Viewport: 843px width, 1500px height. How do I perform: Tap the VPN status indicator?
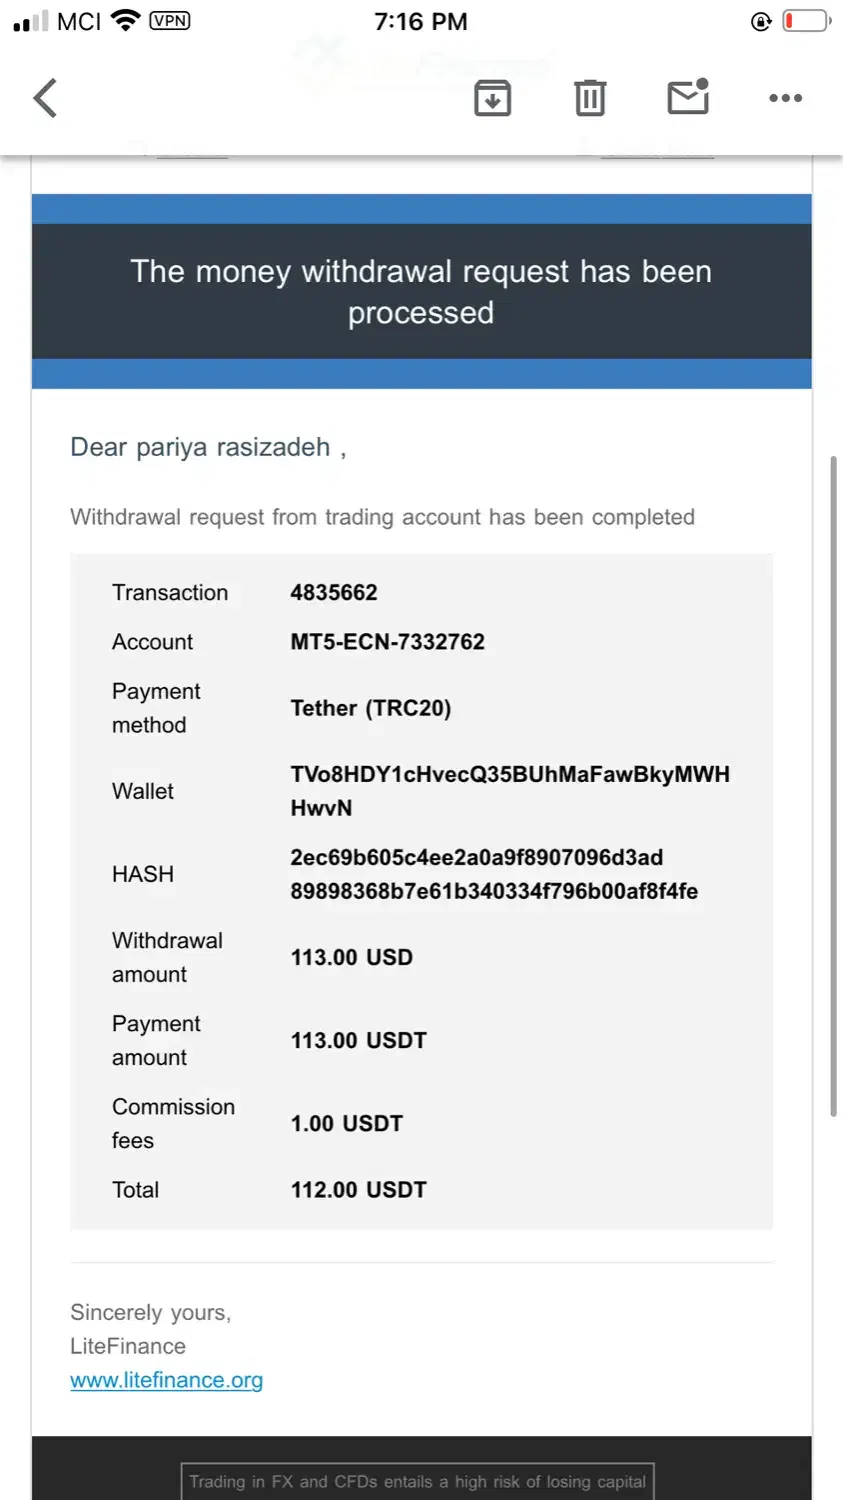coord(170,21)
